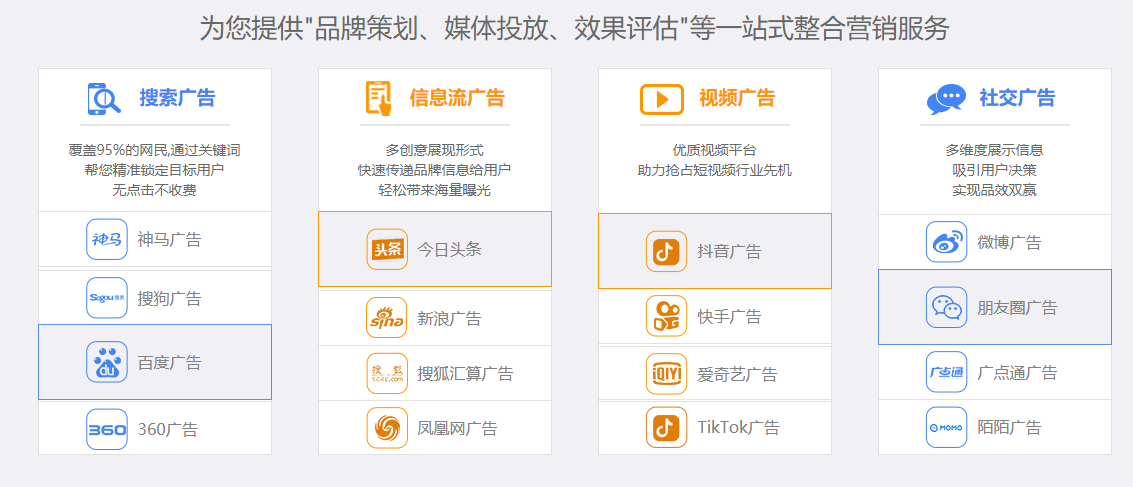Click the text 无点击不收费
Image resolution: width=1133 pixels, height=487 pixels.
tap(155, 191)
